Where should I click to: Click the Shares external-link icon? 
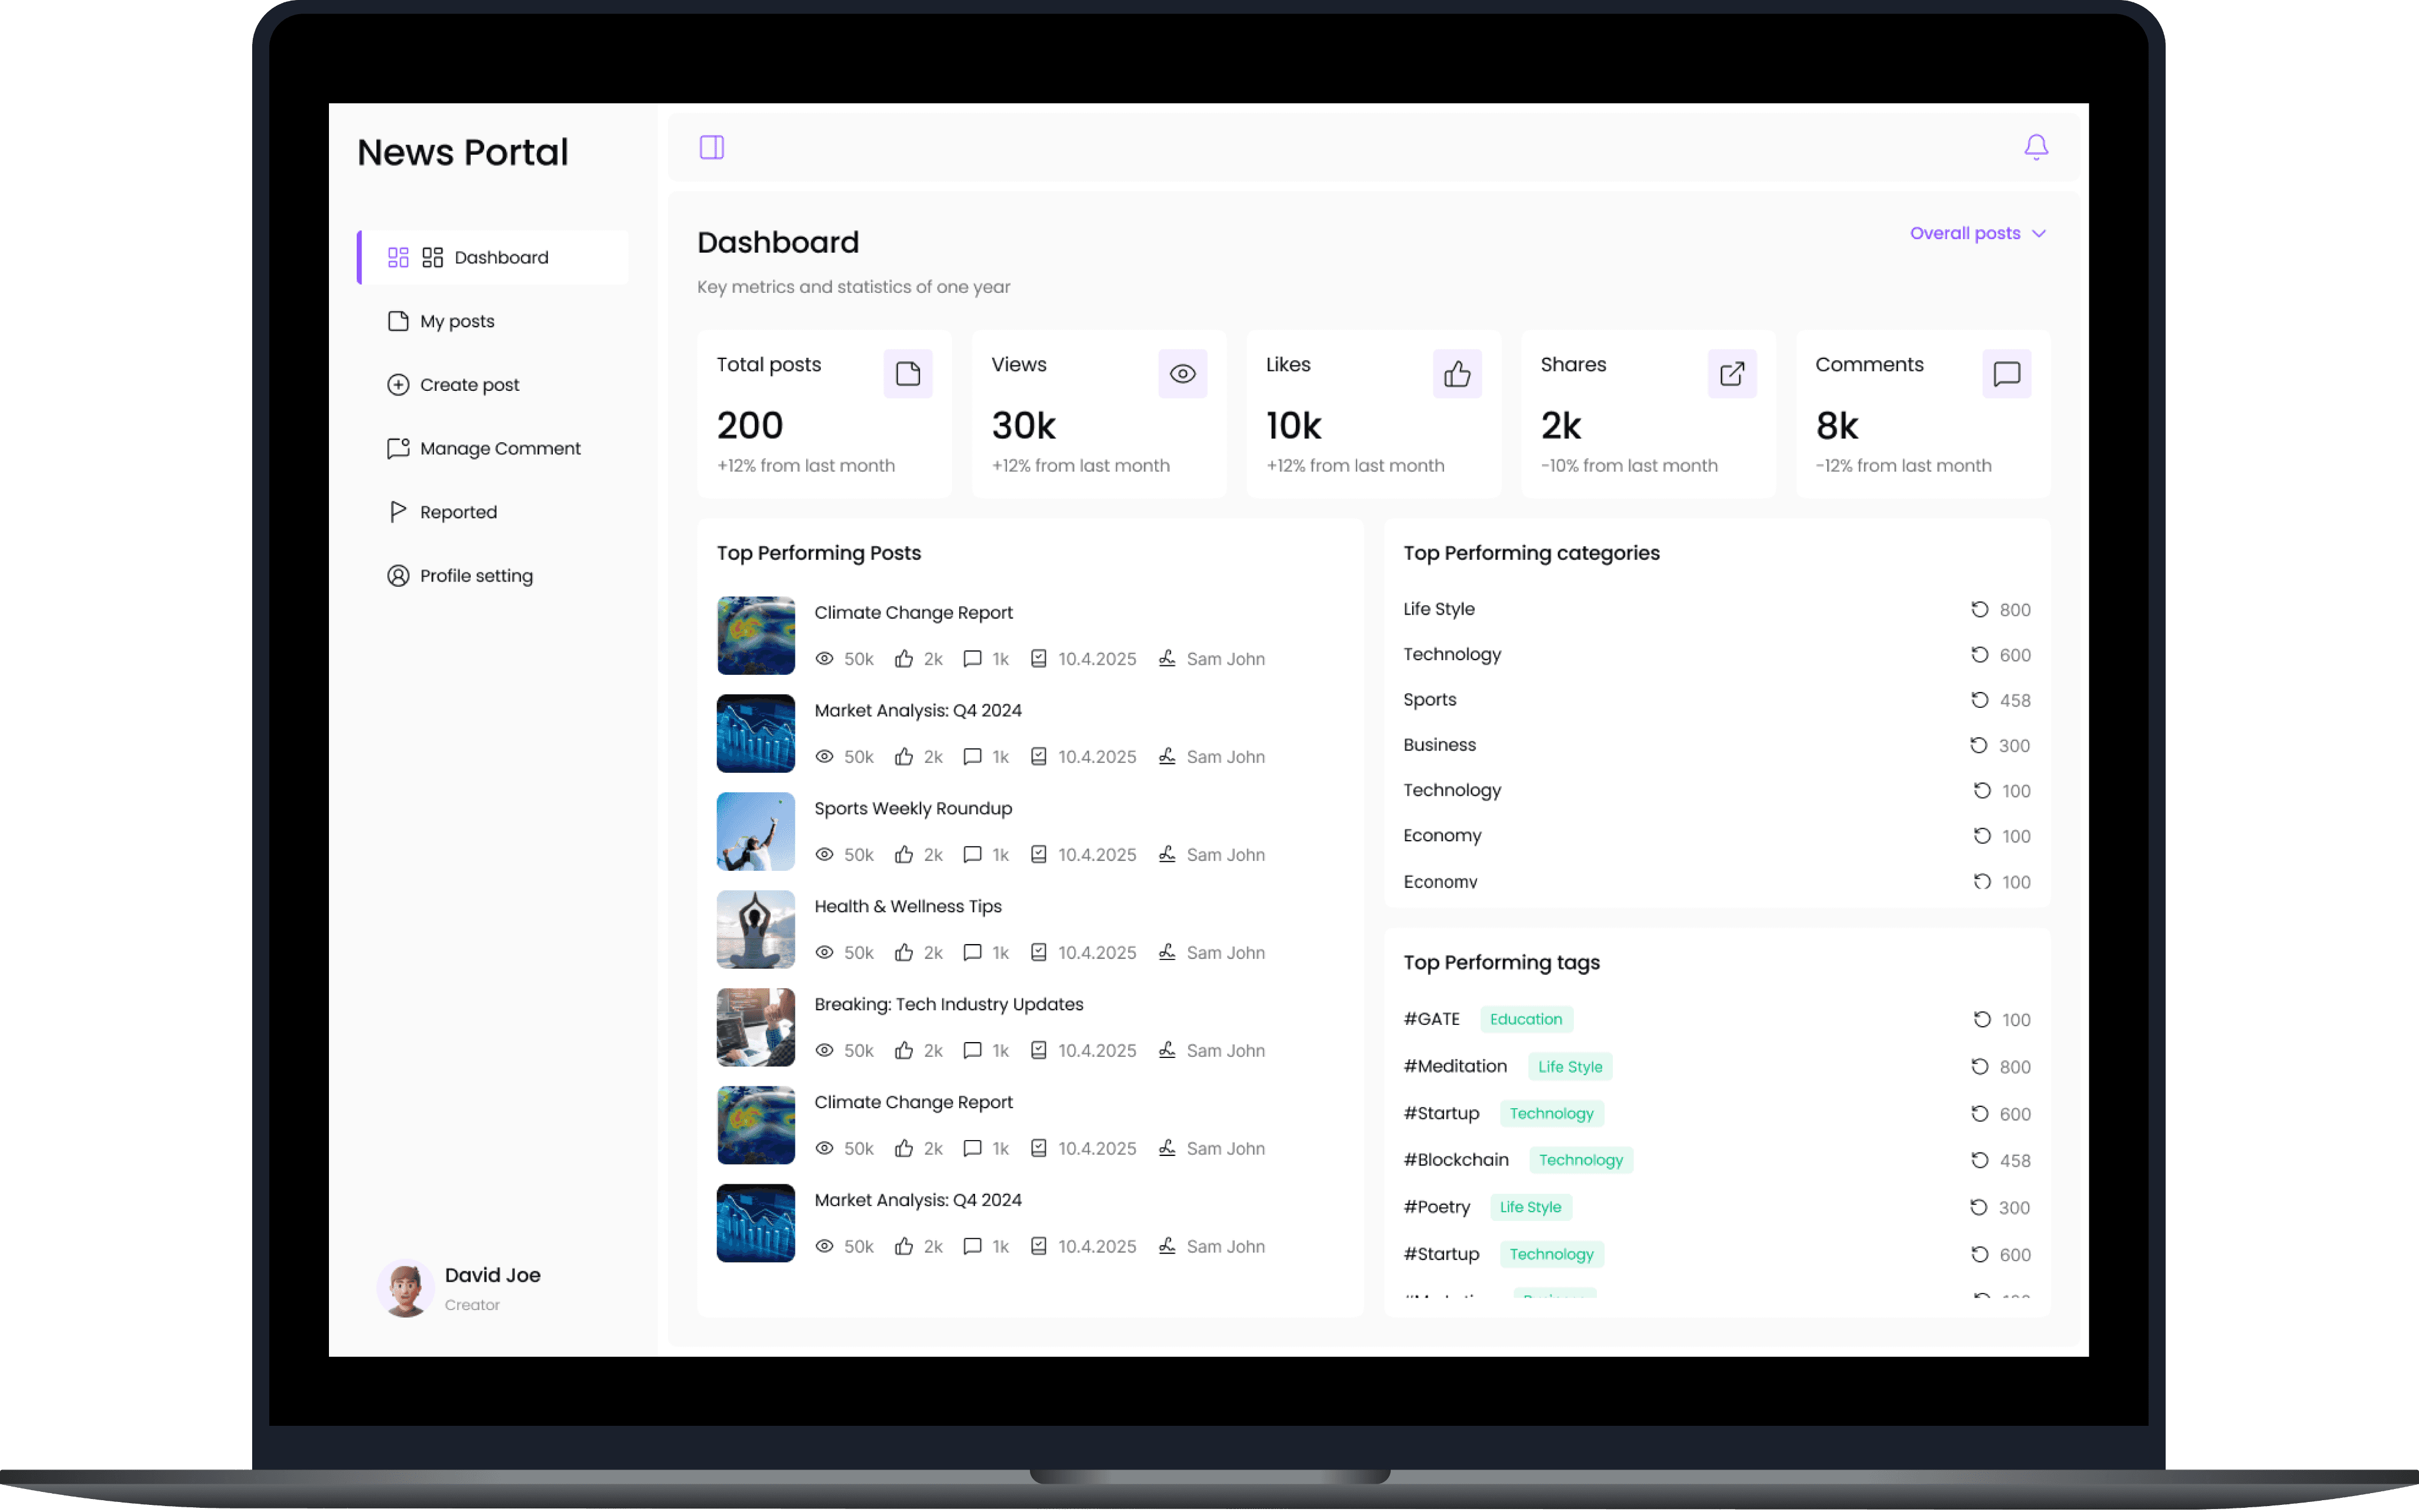click(x=1731, y=374)
